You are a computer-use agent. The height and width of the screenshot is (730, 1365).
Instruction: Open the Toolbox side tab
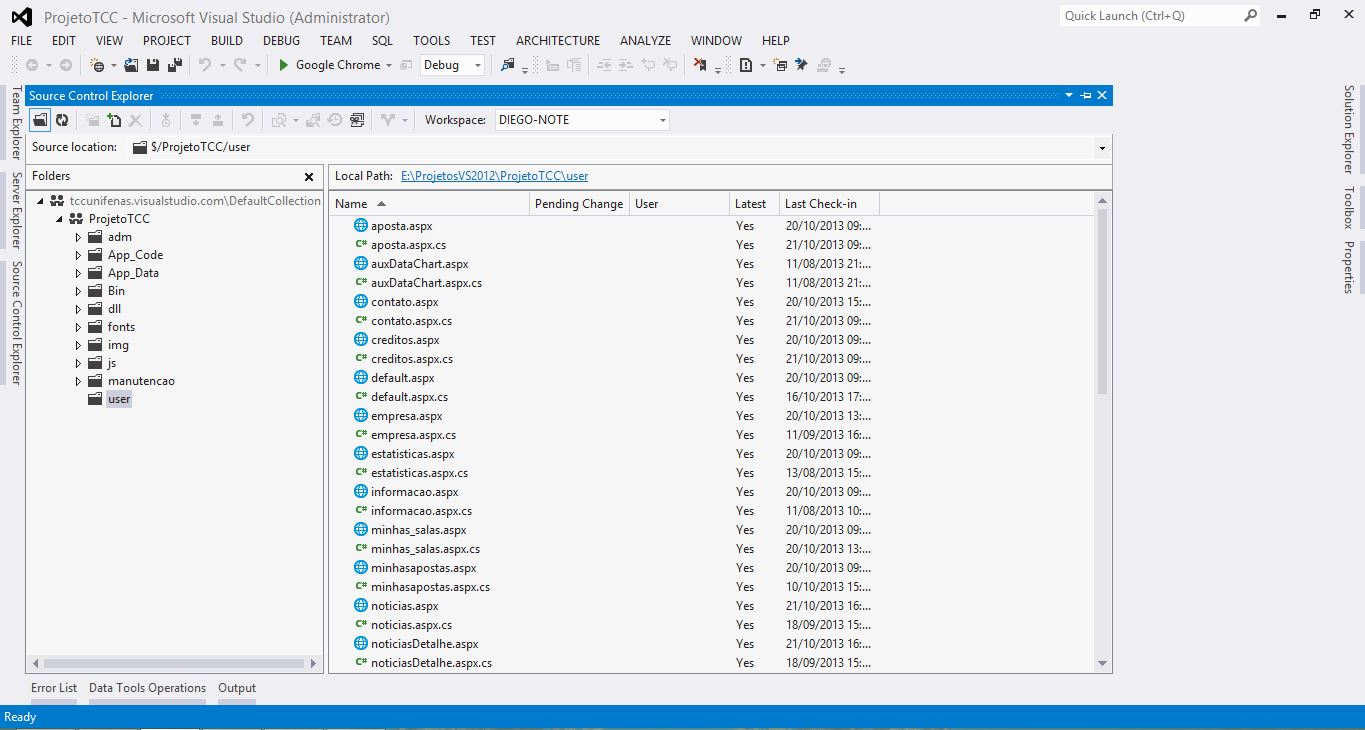point(1349,208)
